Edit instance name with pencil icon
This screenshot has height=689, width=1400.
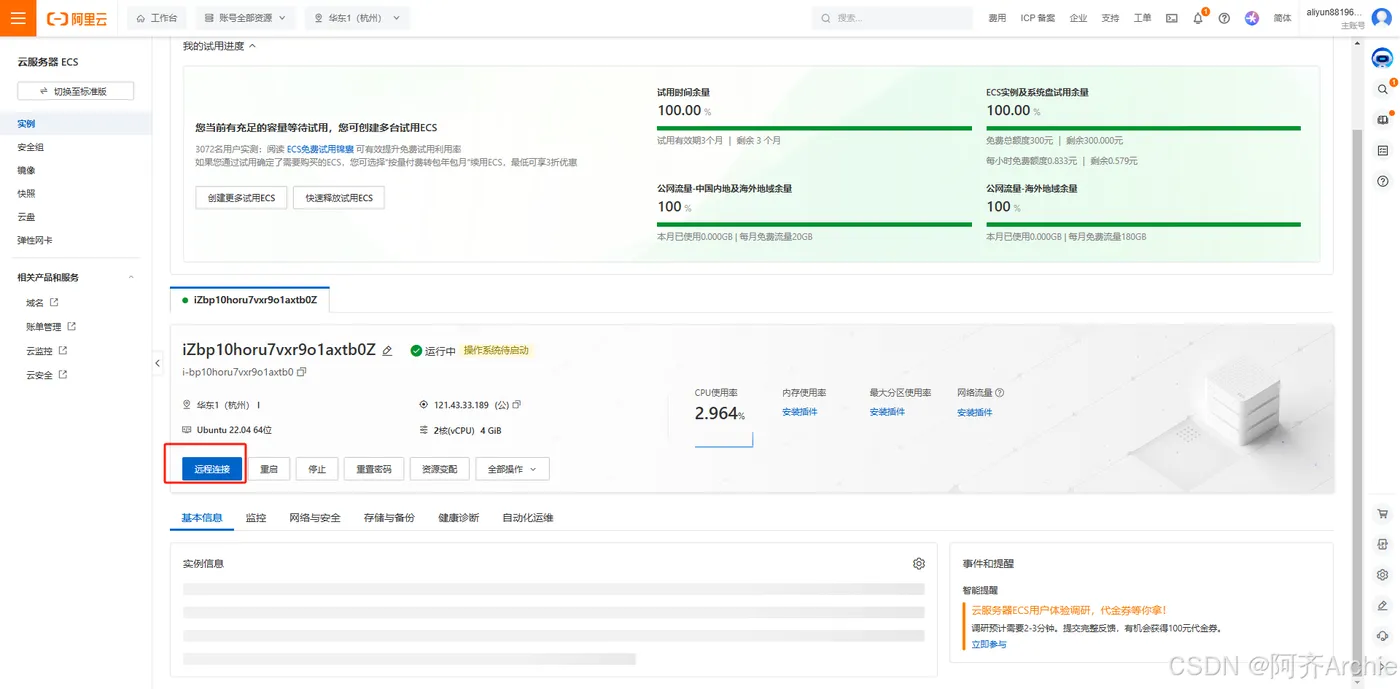coord(388,351)
